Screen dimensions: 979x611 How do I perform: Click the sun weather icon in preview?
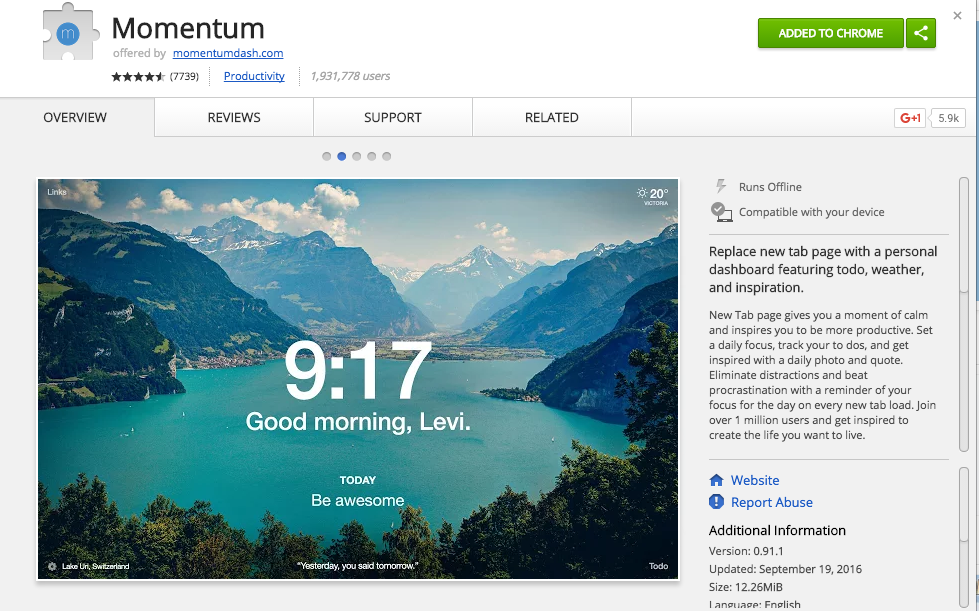(x=642, y=193)
